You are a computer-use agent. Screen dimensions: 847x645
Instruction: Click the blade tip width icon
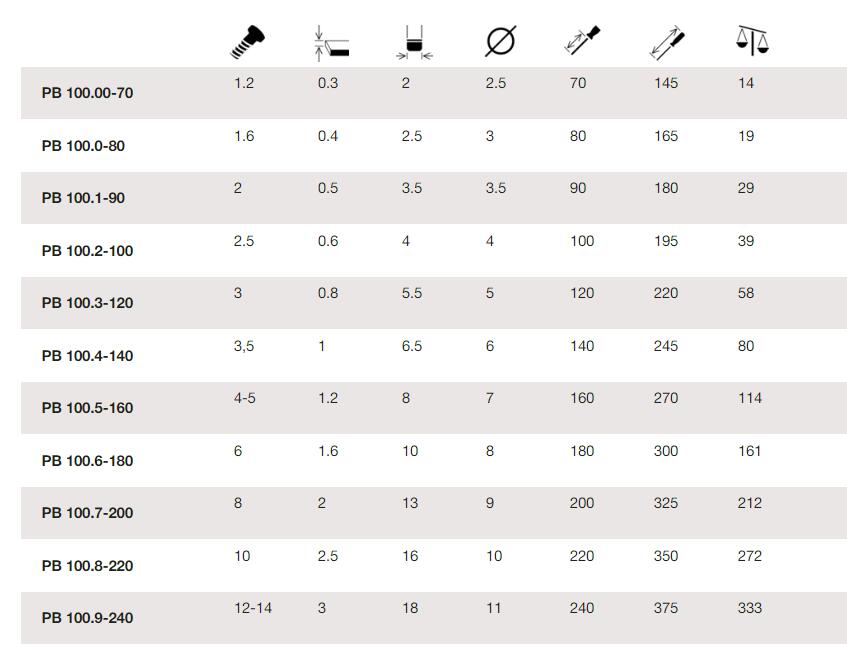click(414, 43)
